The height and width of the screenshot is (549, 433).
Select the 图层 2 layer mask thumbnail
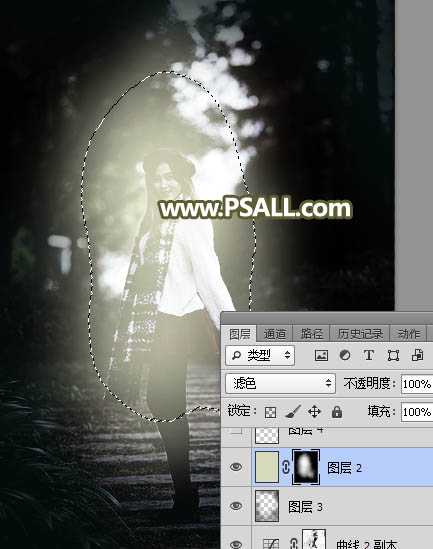pyautogui.click(x=306, y=467)
